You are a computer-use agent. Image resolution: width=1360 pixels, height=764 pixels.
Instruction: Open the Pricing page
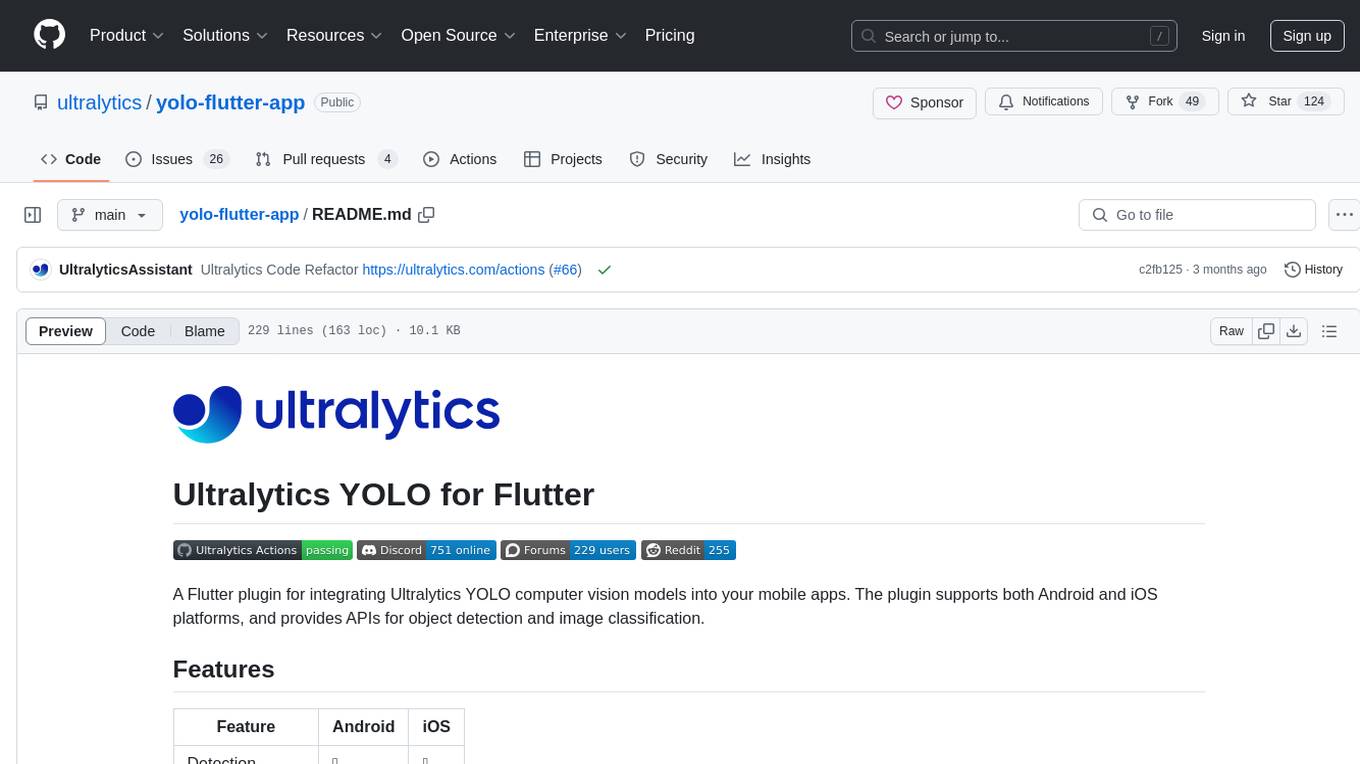pyautogui.click(x=670, y=35)
